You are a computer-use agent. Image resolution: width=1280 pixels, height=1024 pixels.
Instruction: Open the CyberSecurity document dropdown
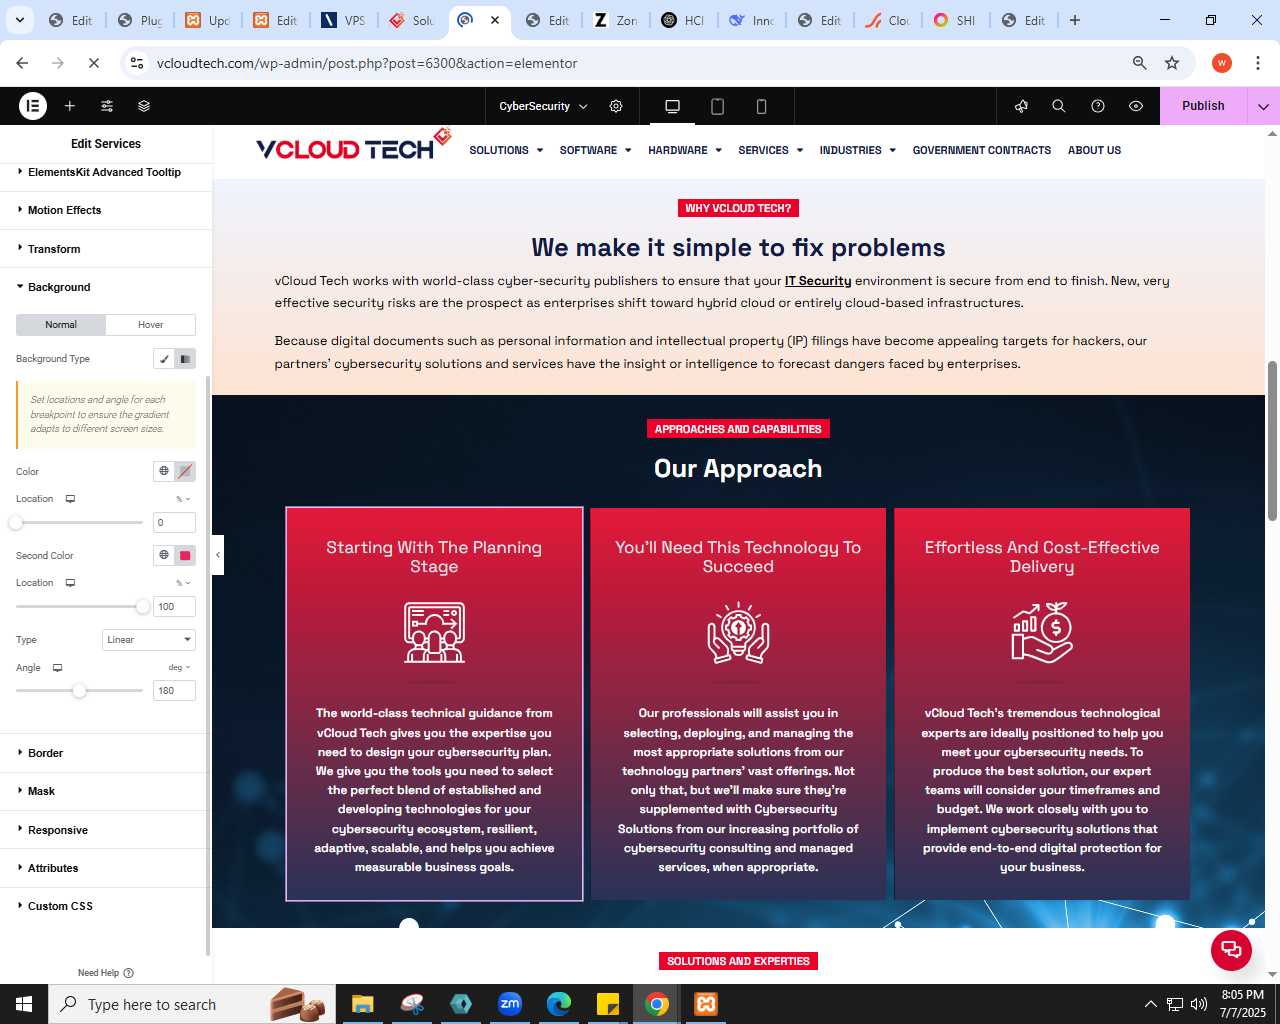543,106
